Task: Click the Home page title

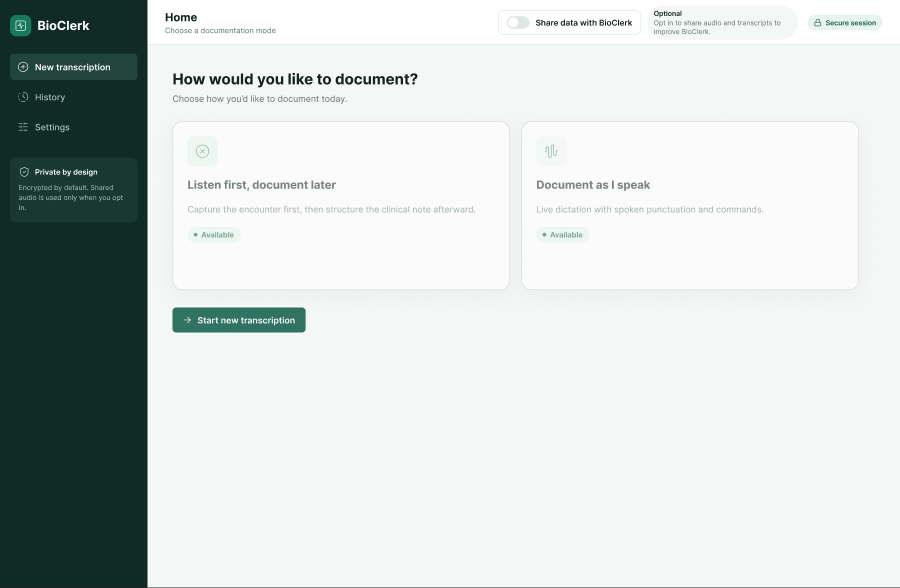Action: click(x=181, y=17)
